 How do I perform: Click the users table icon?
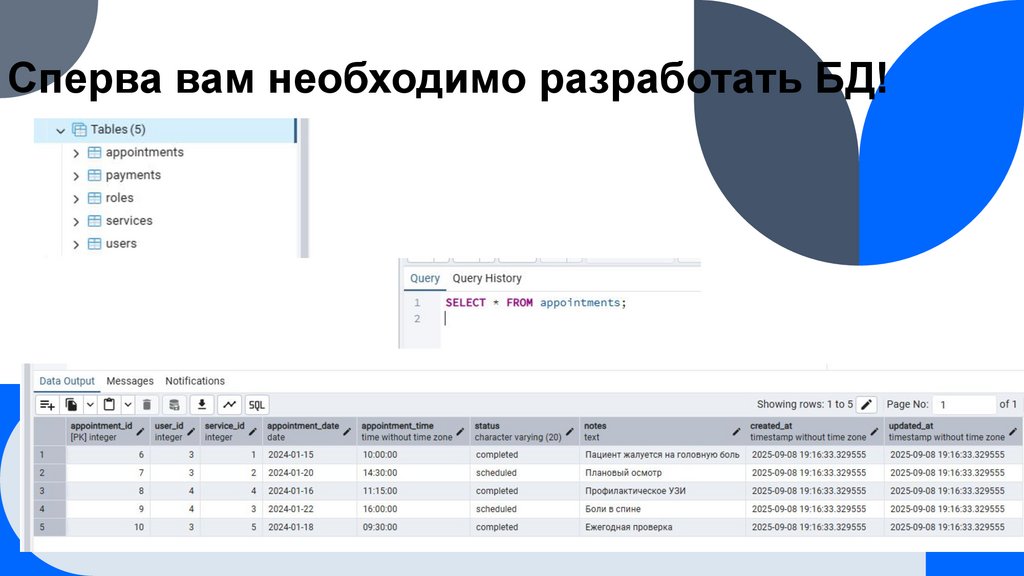[x=95, y=244]
